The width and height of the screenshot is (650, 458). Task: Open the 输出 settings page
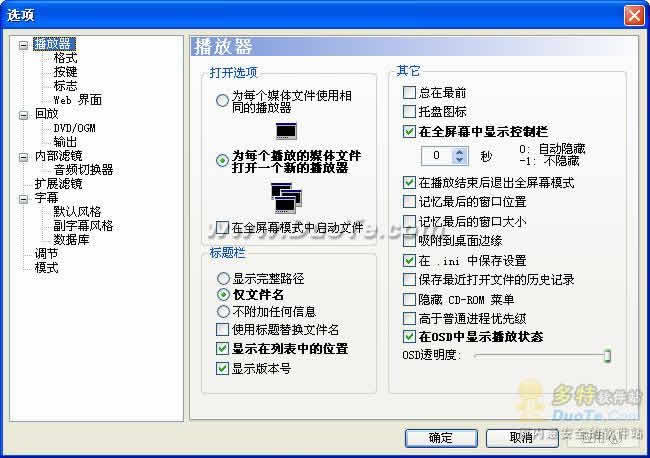click(x=65, y=142)
